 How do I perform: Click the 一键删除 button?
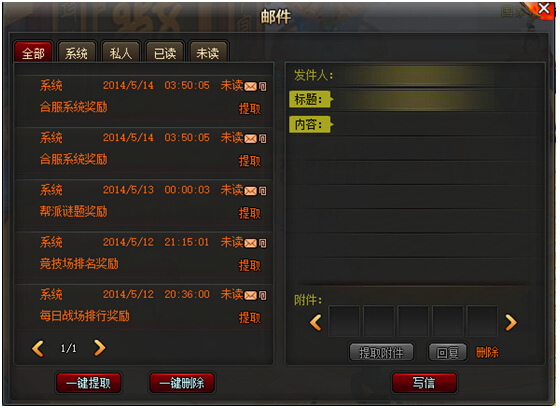[x=182, y=383]
